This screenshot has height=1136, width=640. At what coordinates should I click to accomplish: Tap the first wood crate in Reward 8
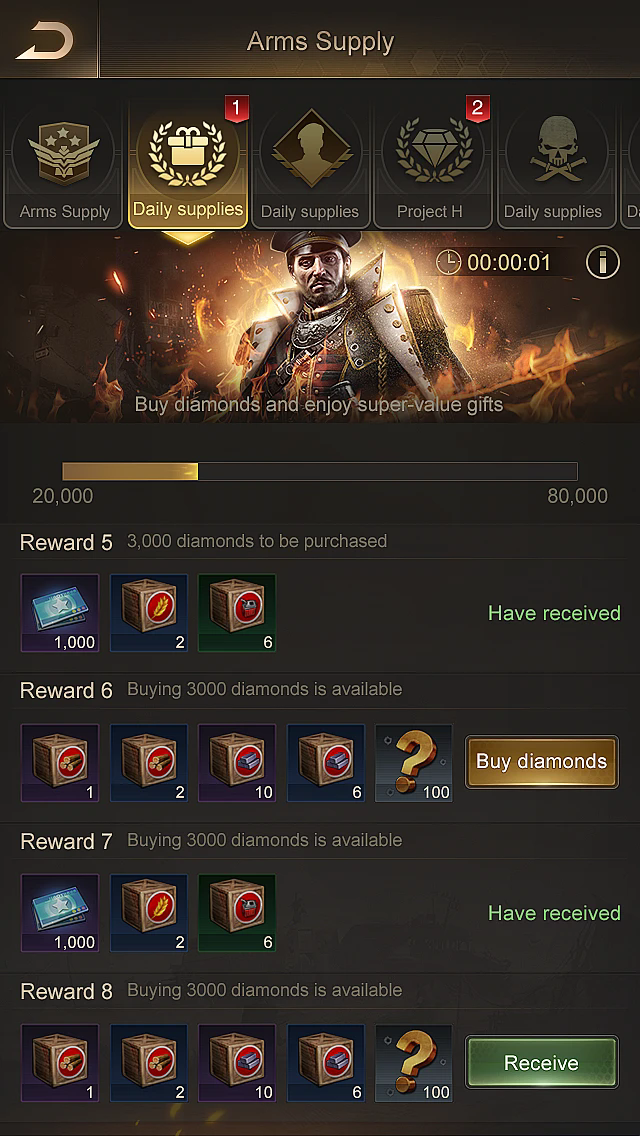tap(60, 1063)
